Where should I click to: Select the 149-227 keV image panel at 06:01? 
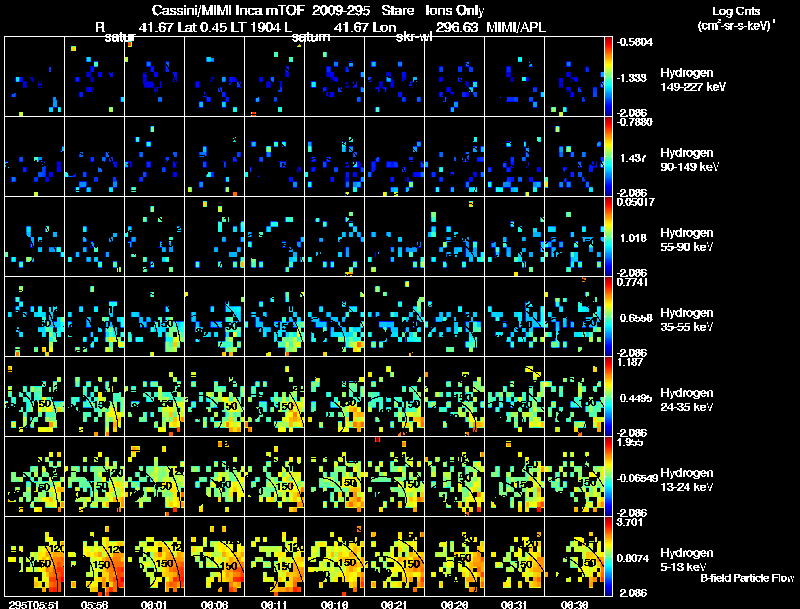(155, 77)
